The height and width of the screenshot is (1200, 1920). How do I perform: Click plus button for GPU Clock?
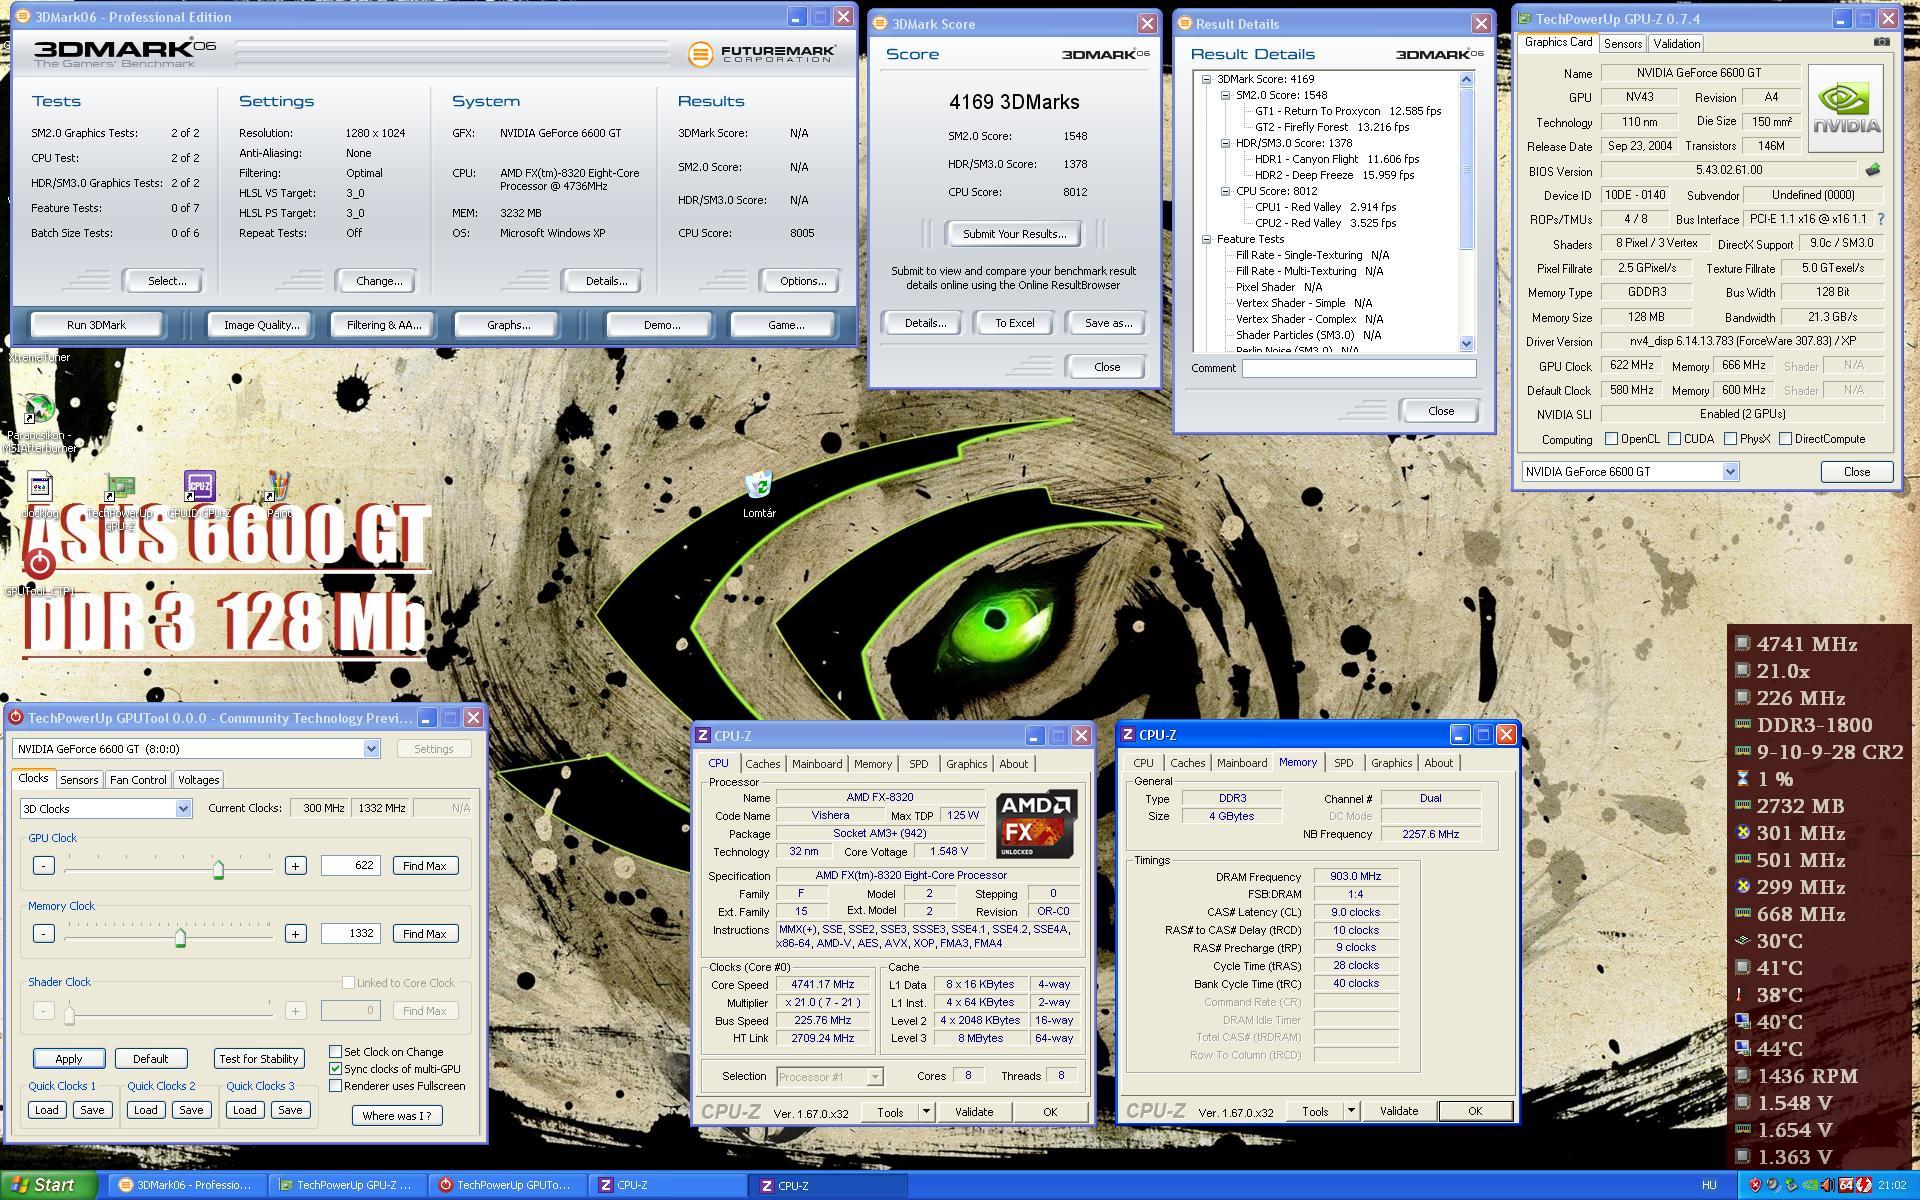coord(295,865)
